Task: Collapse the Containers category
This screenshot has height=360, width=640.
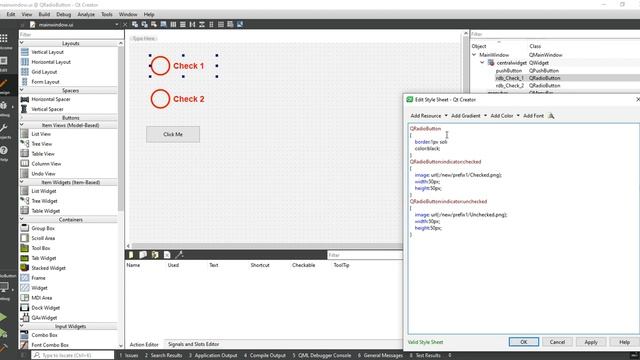Action: (x=22, y=219)
